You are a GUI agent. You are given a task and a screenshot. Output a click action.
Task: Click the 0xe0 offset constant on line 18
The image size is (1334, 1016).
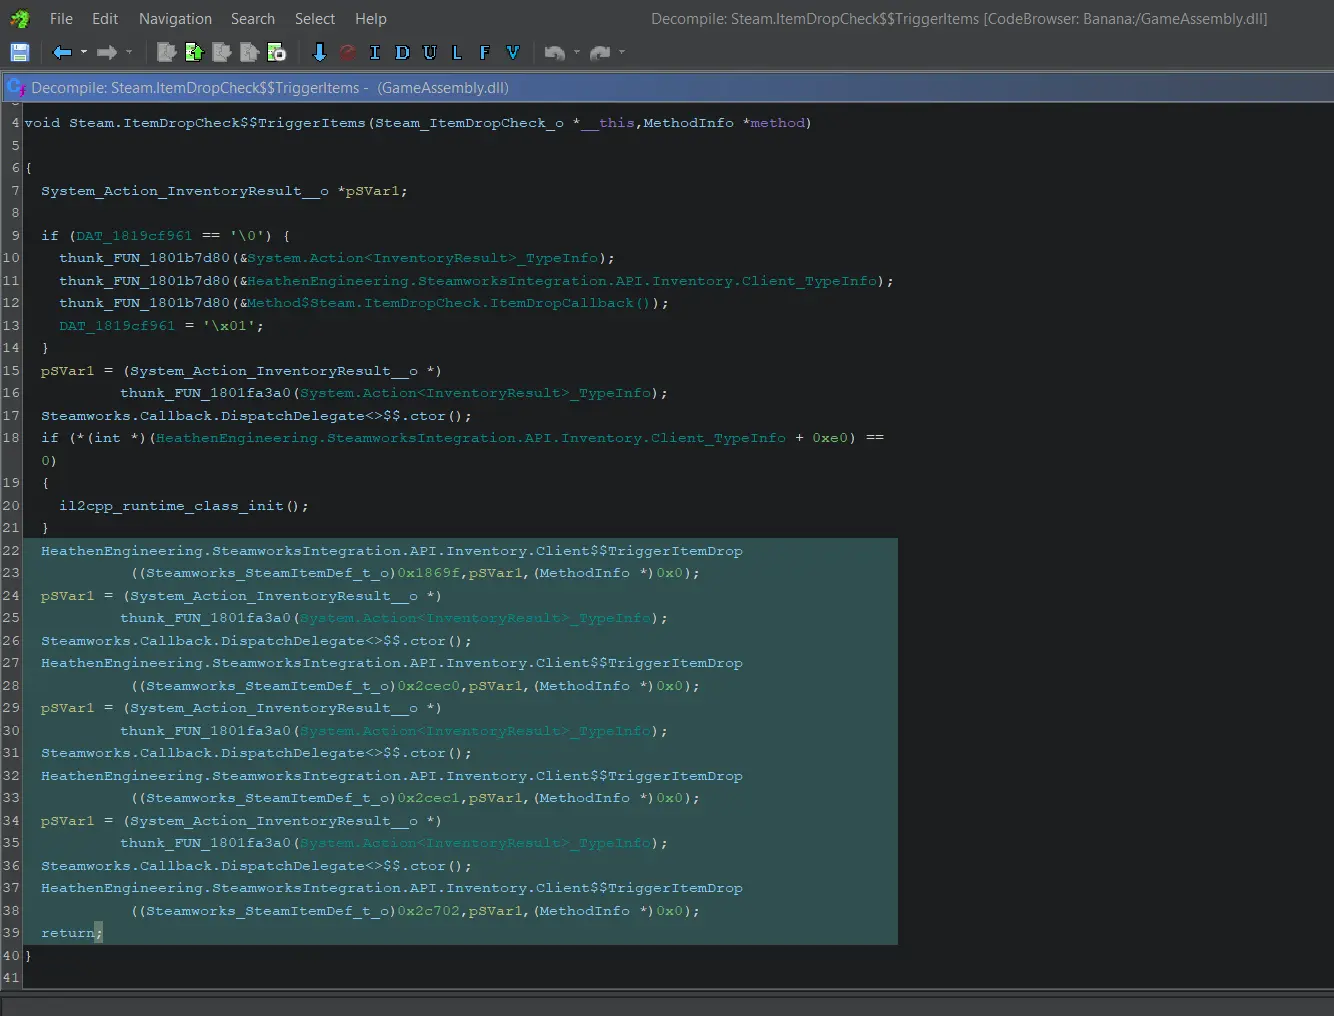pos(830,438)
